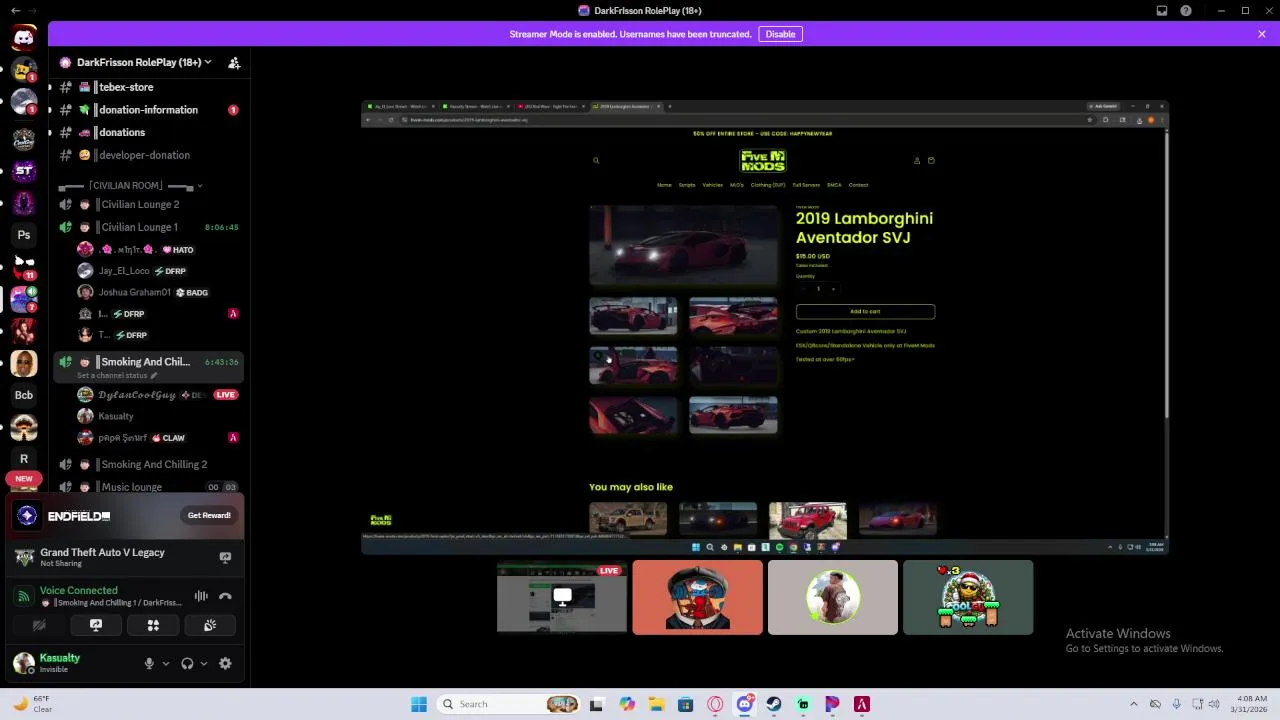Click Set a channel status text
The width and height of the screenshot is (1280, 720).
point(117,375)
